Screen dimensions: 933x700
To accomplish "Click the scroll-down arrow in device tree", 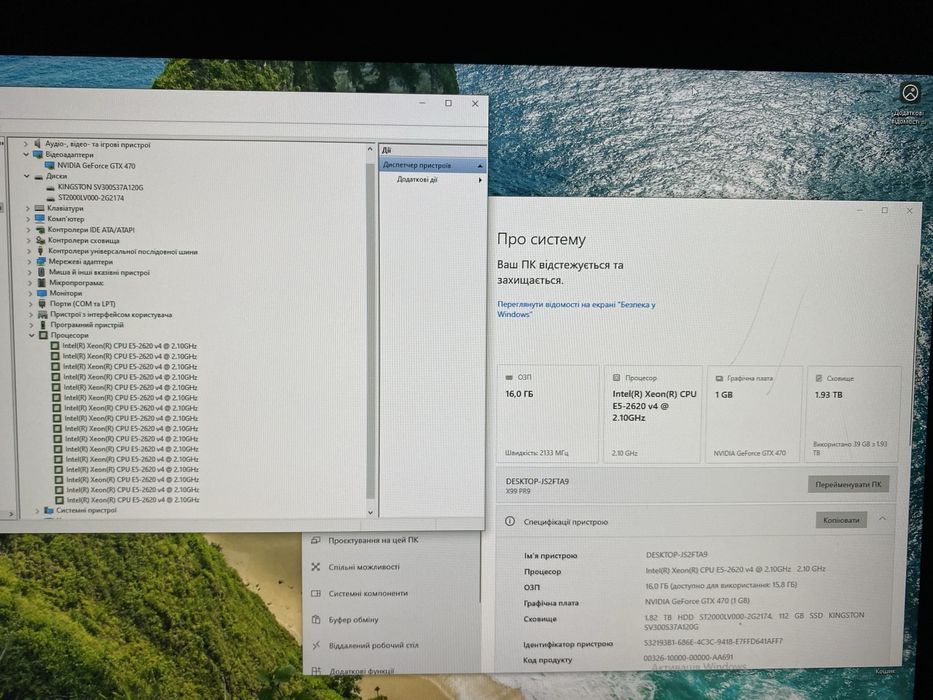I will pyautogui.click(x=370, y=512).
